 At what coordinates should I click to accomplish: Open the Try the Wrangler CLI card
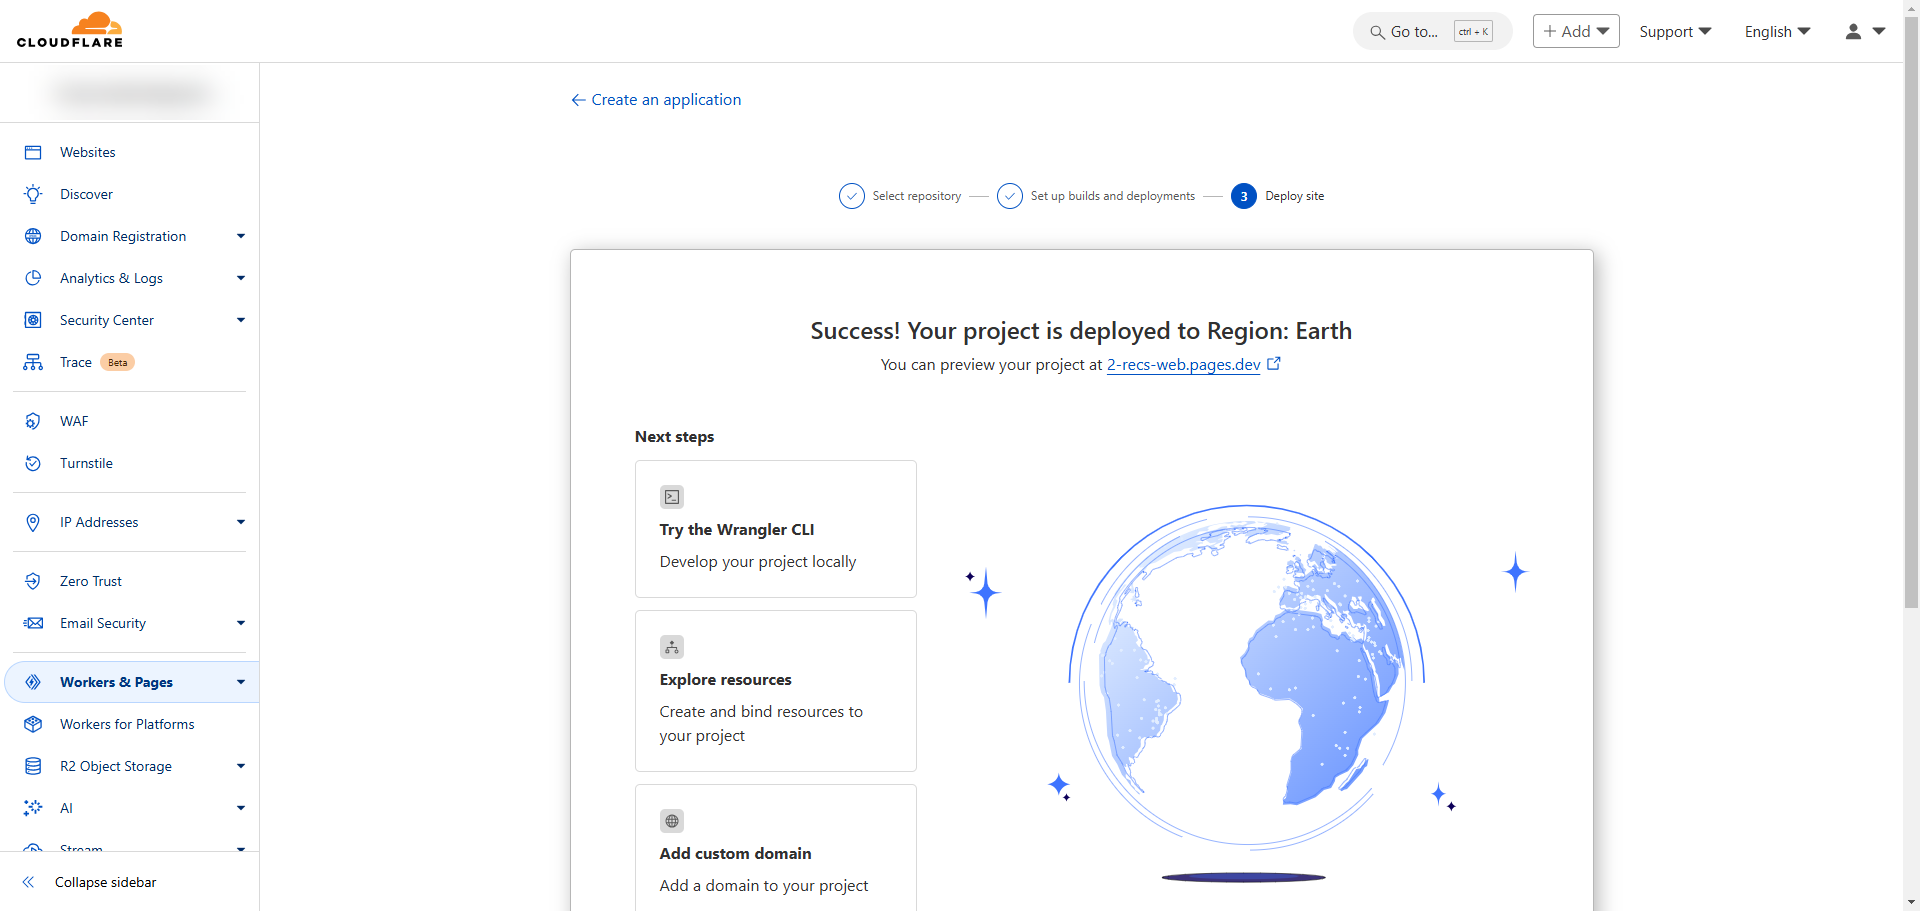pos(776,529)
